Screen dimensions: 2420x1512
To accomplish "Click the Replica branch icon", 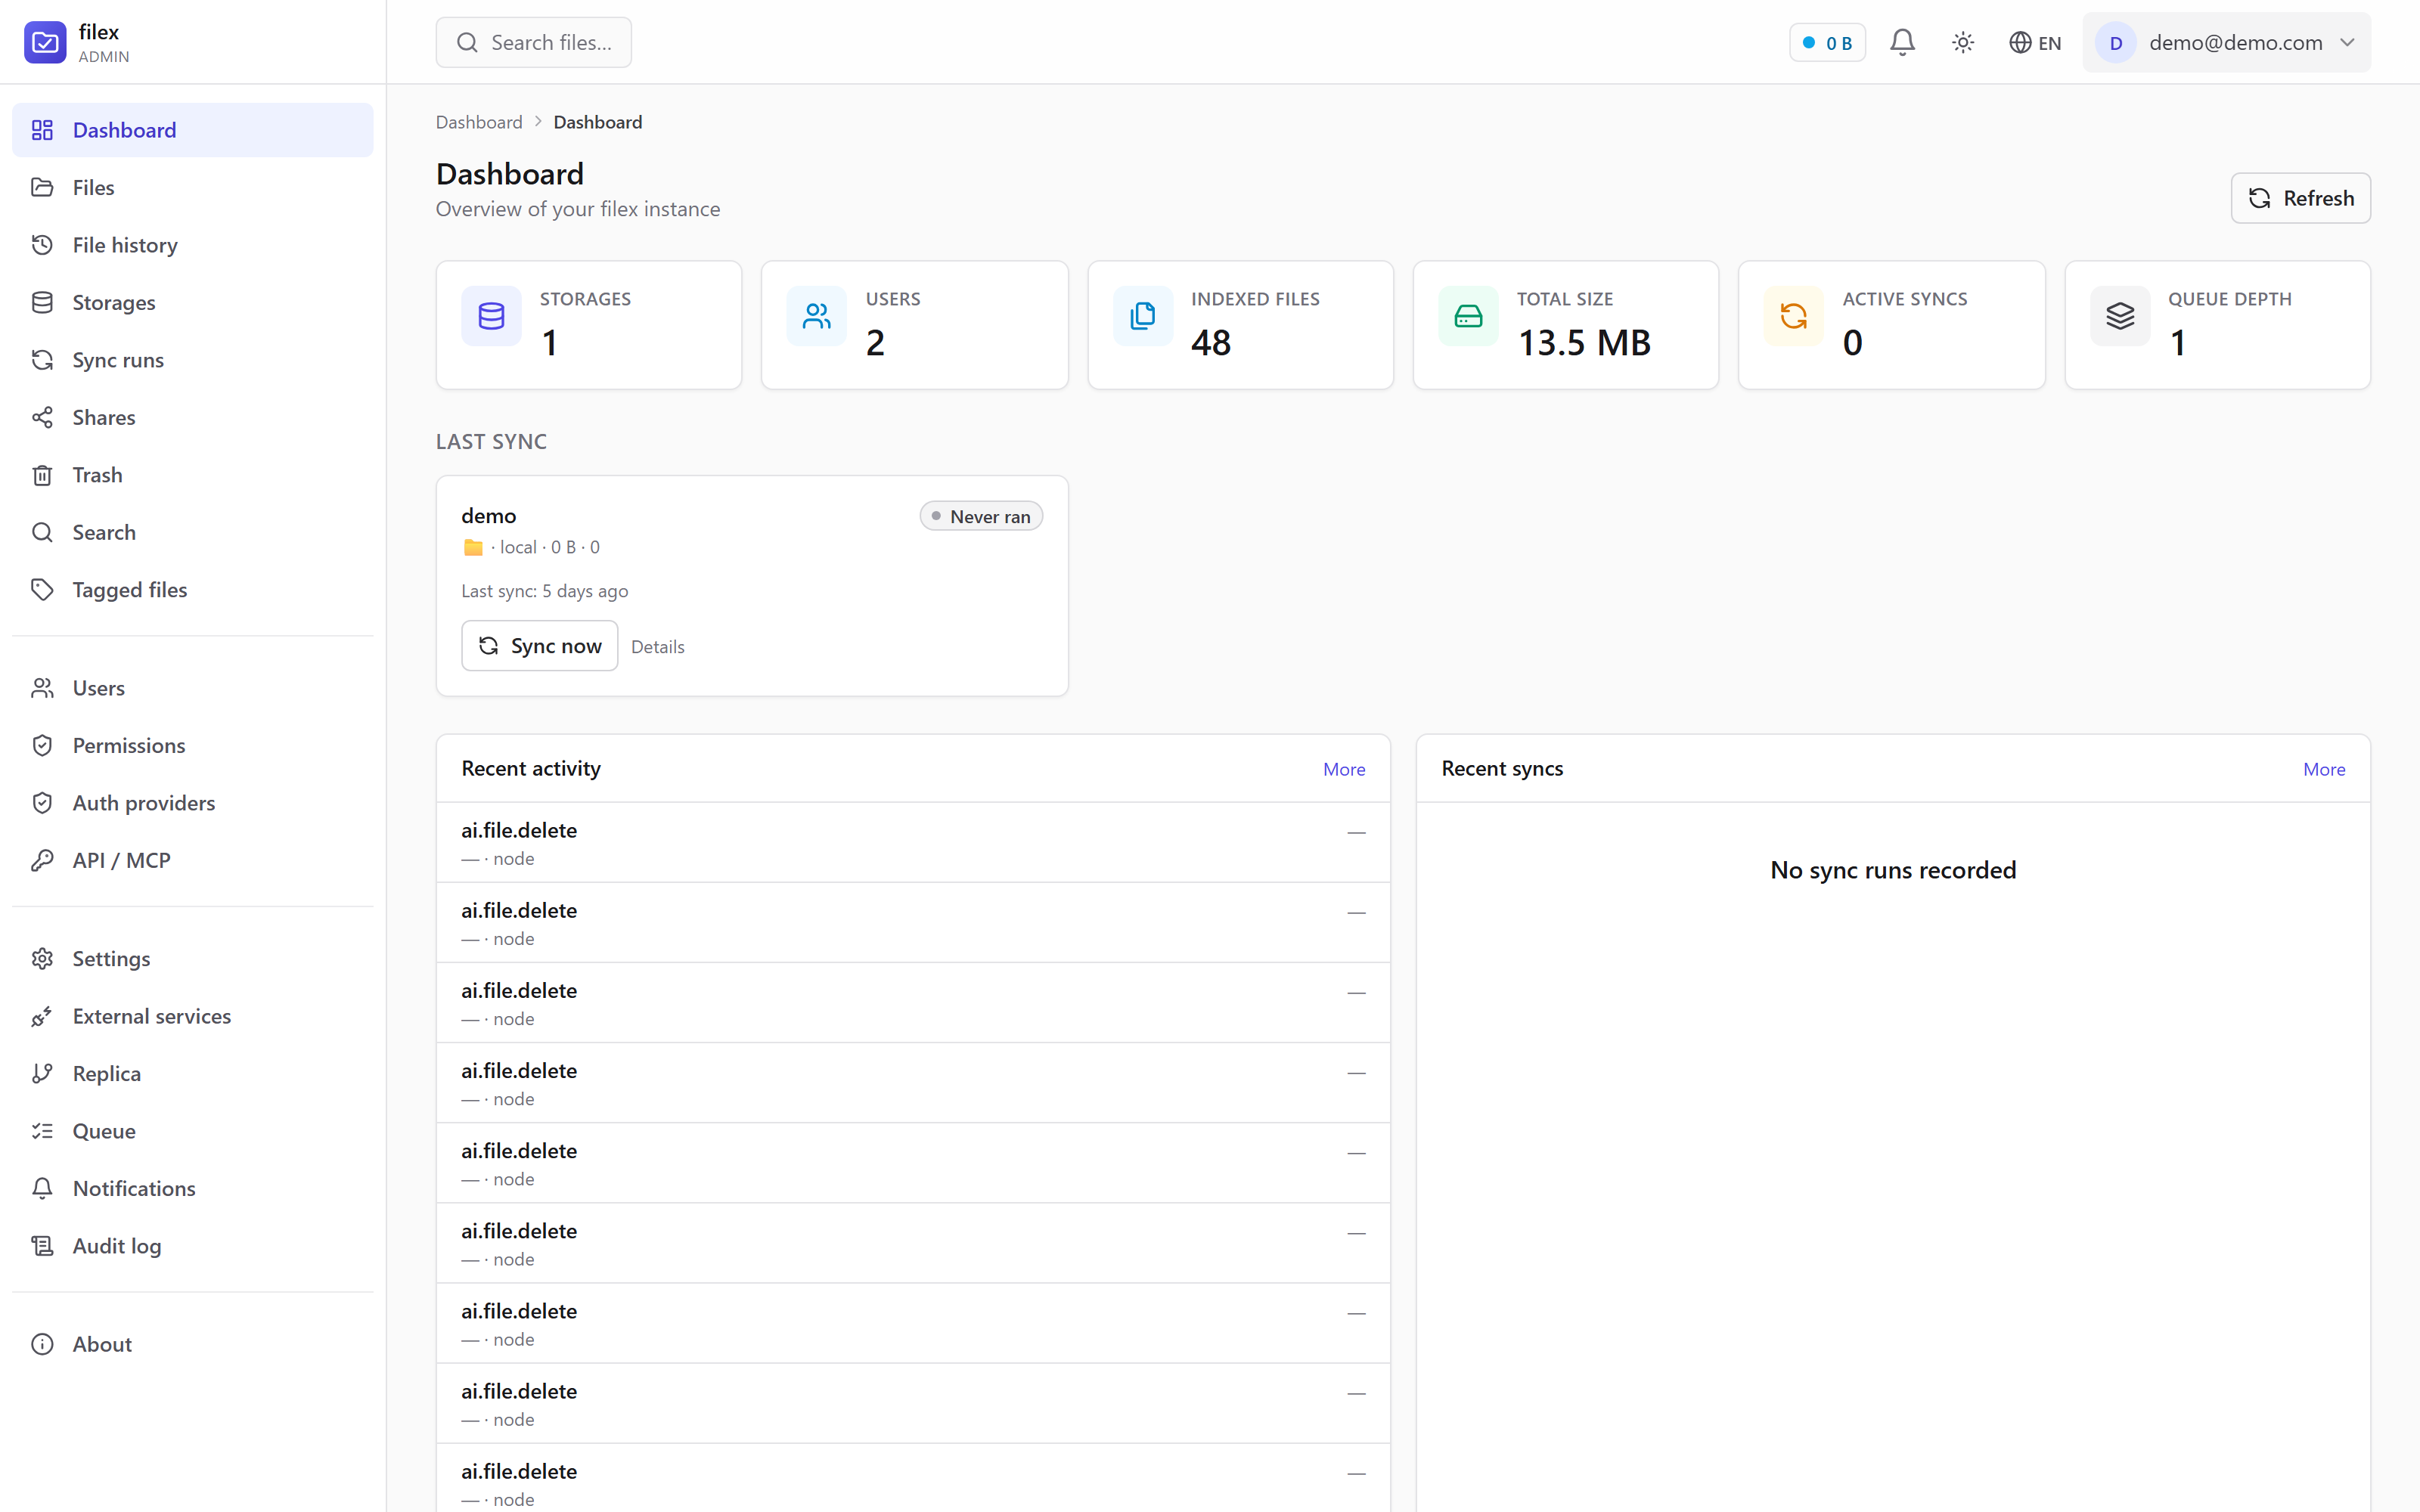I will (x=42, y=1073).
